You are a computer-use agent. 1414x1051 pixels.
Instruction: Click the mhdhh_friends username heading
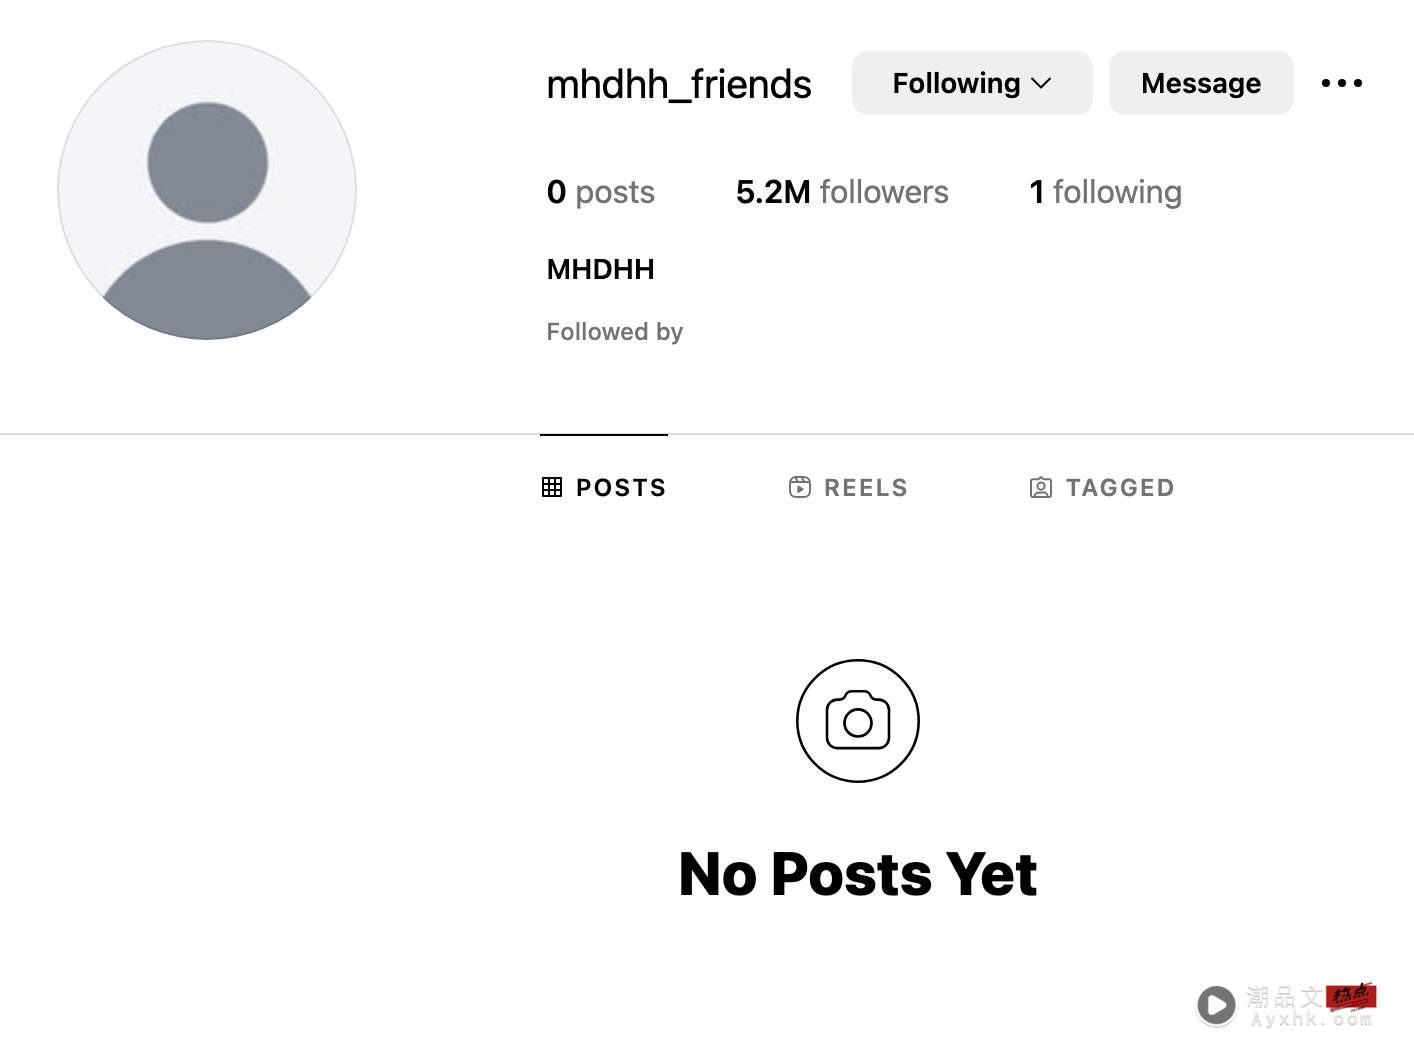click(679, 84)
